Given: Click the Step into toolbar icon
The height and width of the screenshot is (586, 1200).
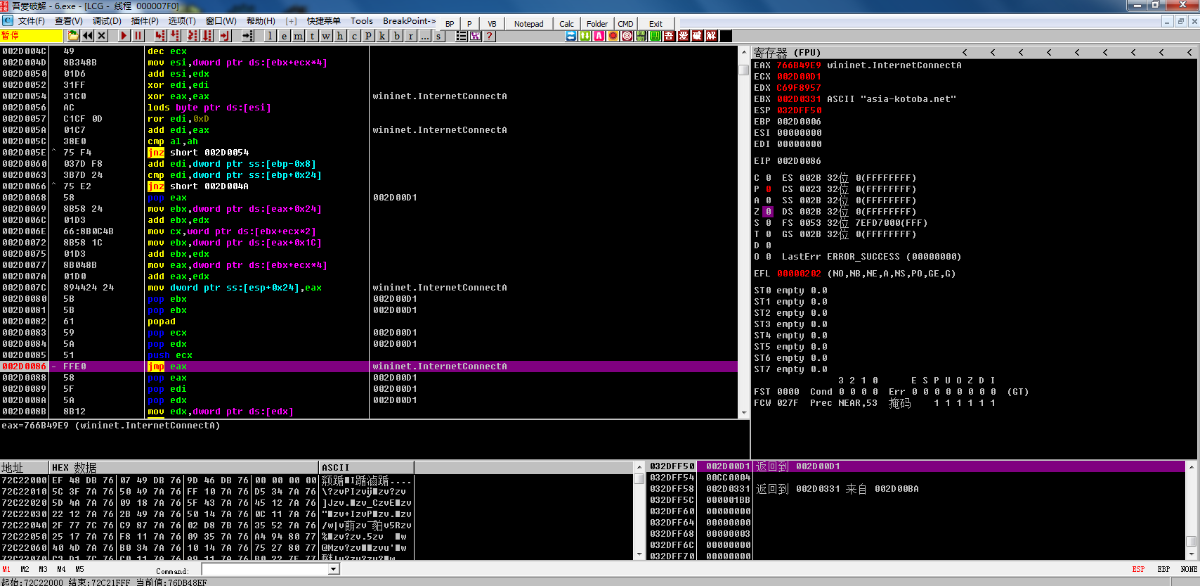Looking at the screenshot, I should pyautogui.click(x=158, y=36).
